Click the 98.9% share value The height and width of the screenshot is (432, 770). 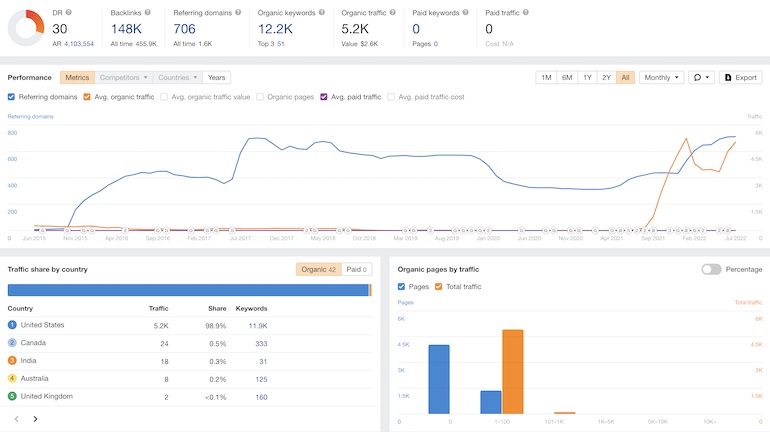tap(216, 325)
